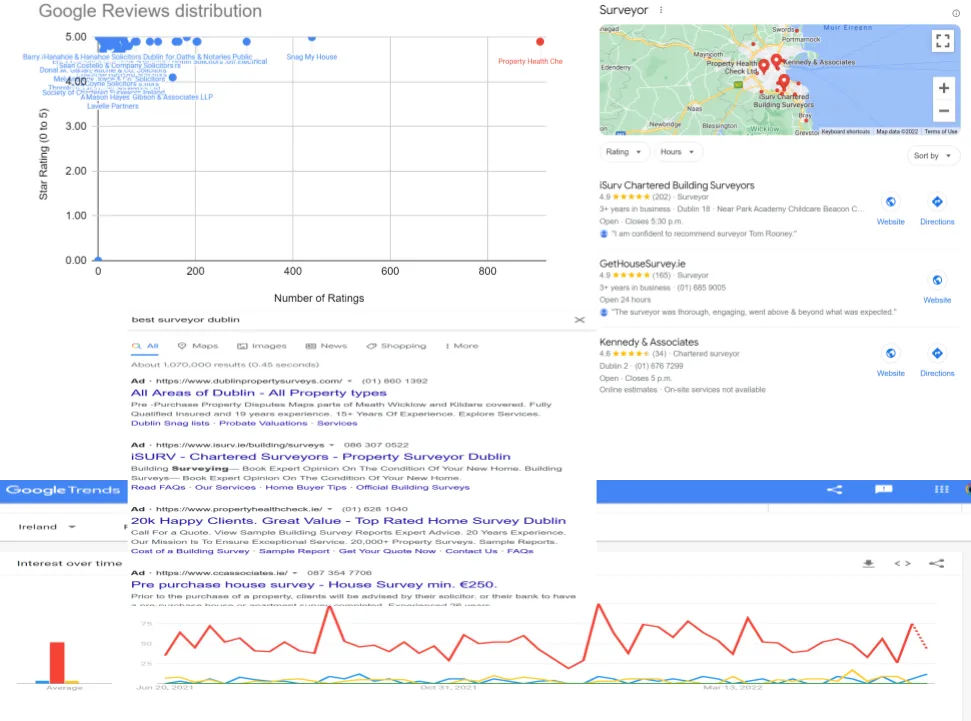Click the Property Health Check map pin
This screenshot has height=721, width=971.
coord(764,66)
